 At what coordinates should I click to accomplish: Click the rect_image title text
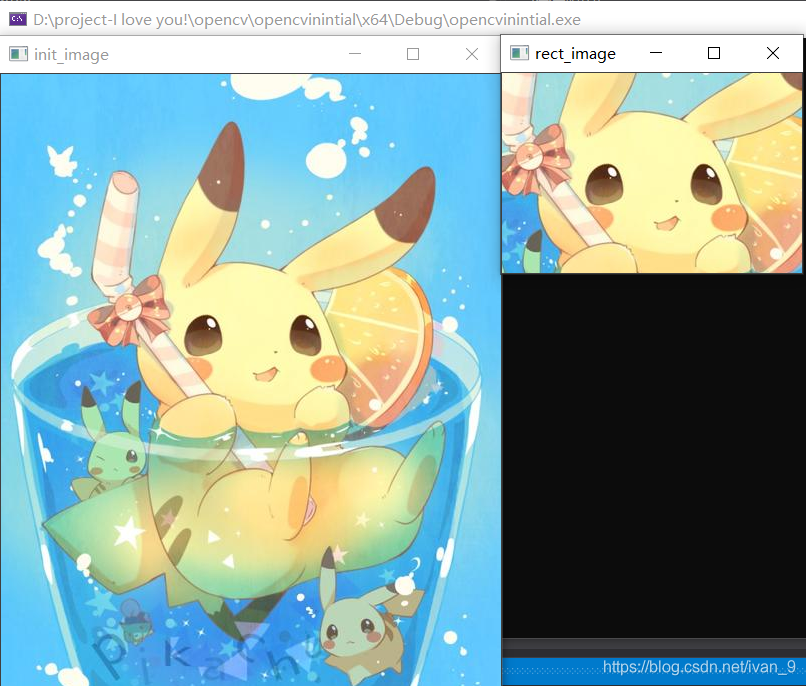click(575, 53)
